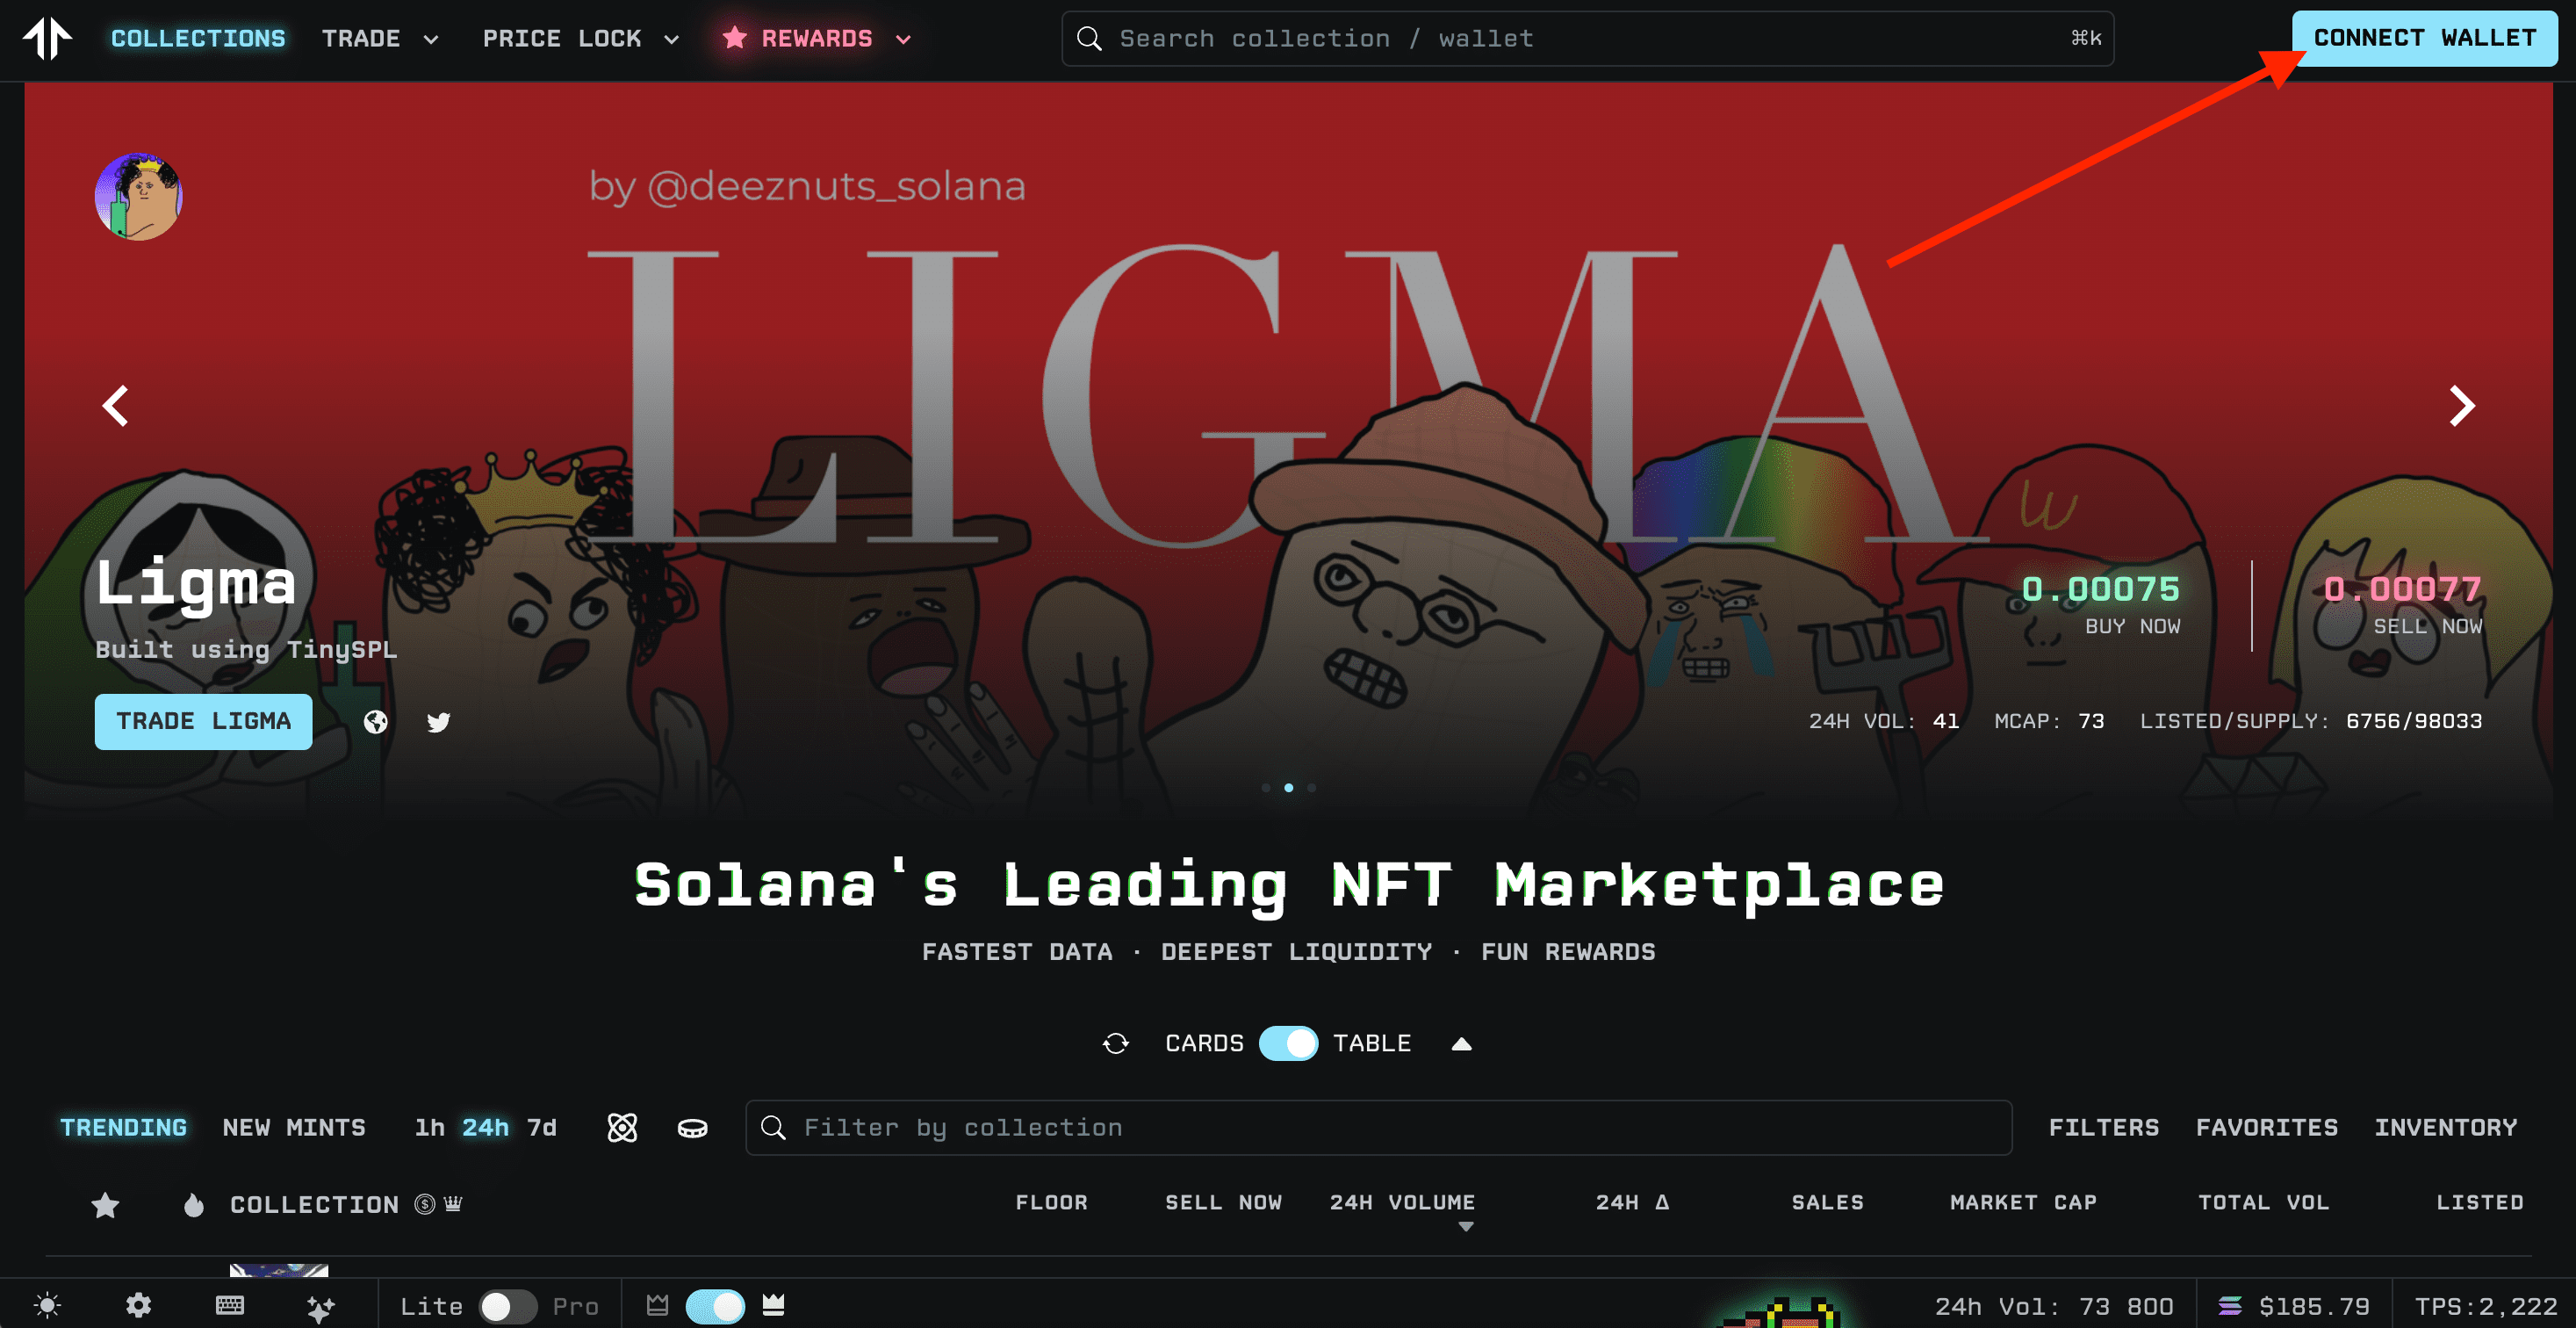Open settings gear in bottom bar
The height and width of the screenshot is (1328, 2576).
click(x=138, y=1306)
